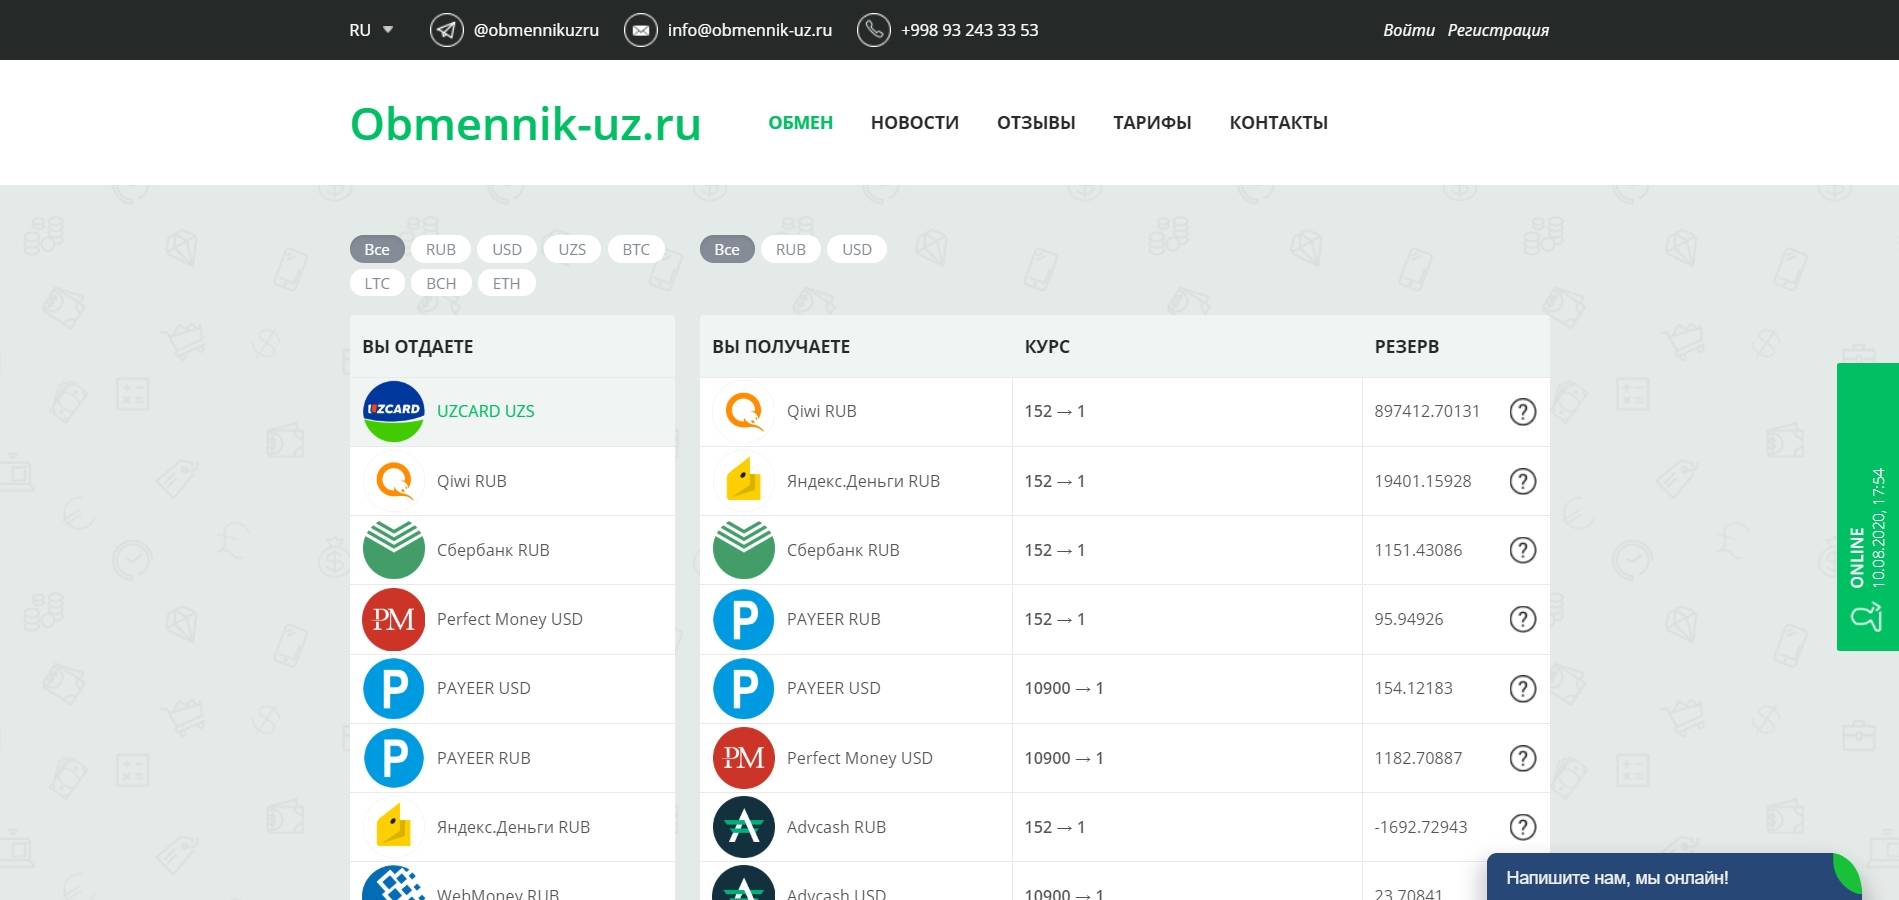
Task: Open reserve help for Qiwi RUB row
Action: point(1523,411)
